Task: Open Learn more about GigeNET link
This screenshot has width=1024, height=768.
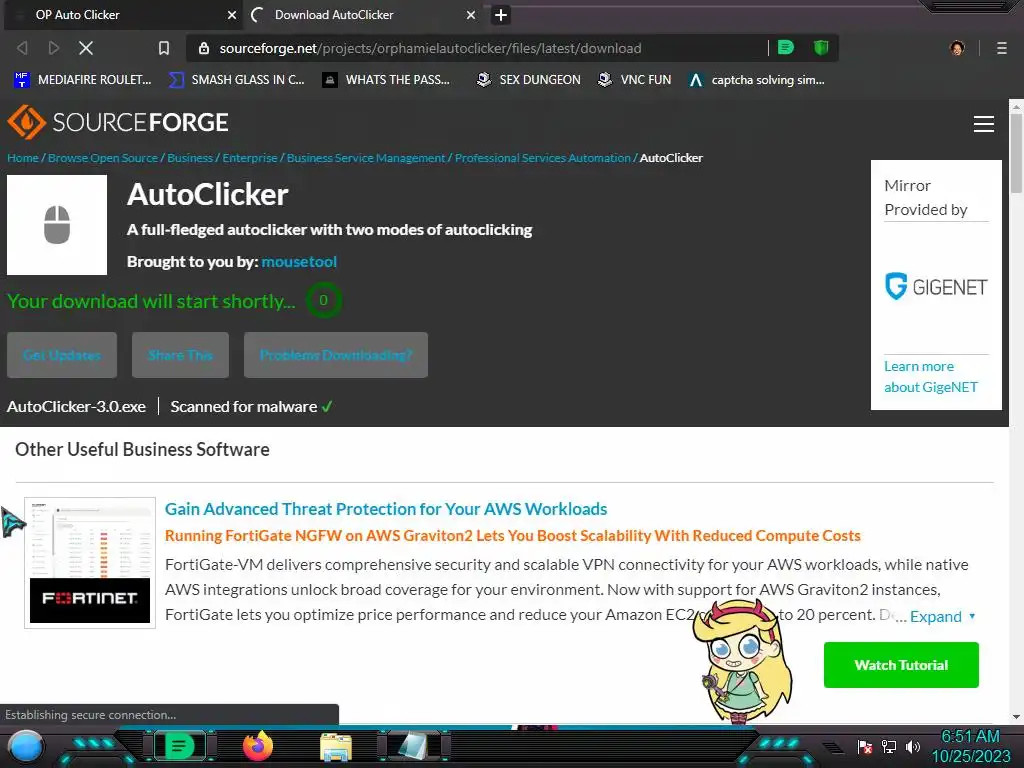Action: click(931, 377)
